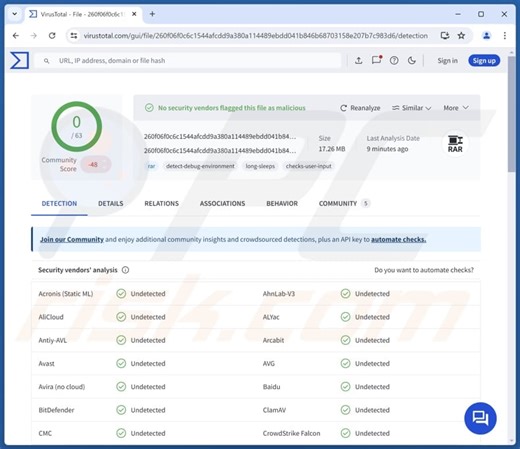Switch to the DETECTION tab
520x449 pixels.
[x=59, y=203]
